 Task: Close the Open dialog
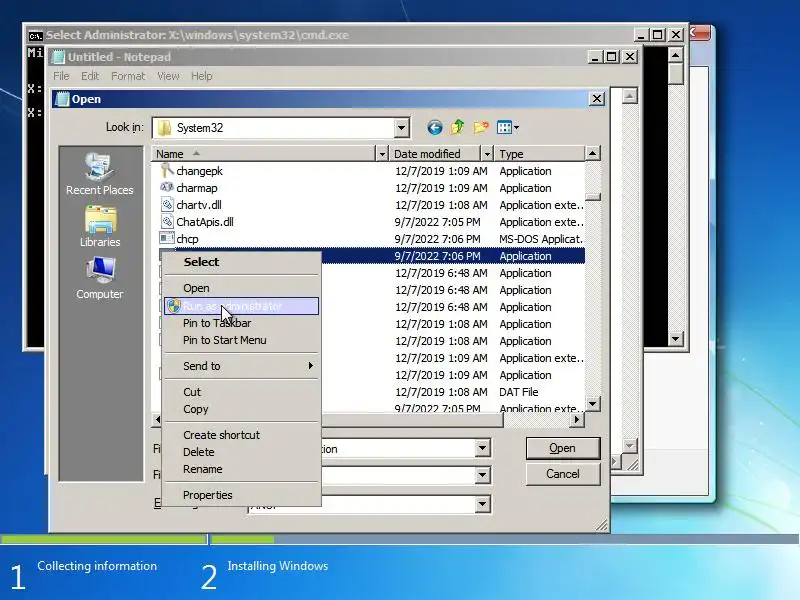tap(597, 98)
